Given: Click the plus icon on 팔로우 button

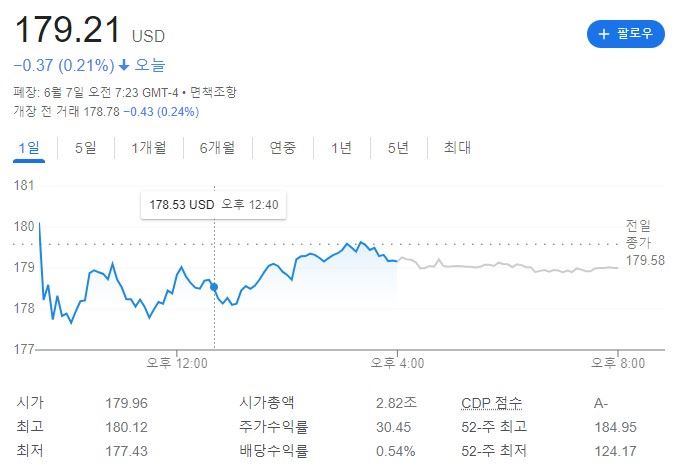Looking at the screenshot, I should 603,34.
